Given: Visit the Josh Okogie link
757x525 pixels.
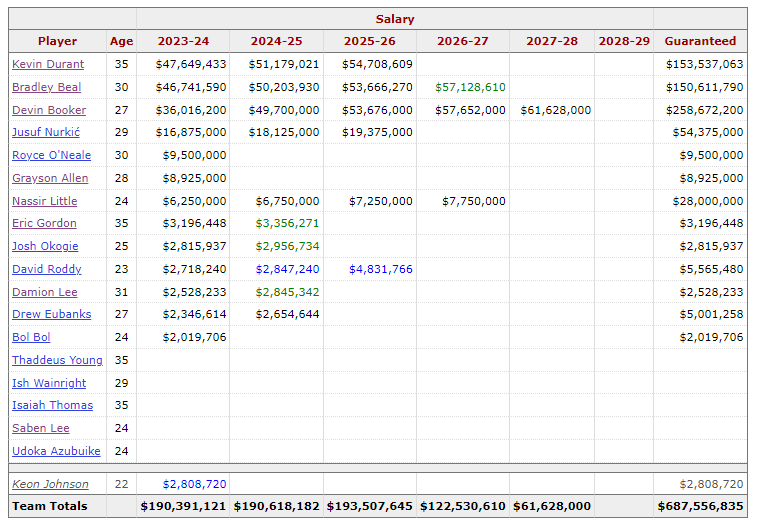Looking at the screenshot, I should click(45, 246).
